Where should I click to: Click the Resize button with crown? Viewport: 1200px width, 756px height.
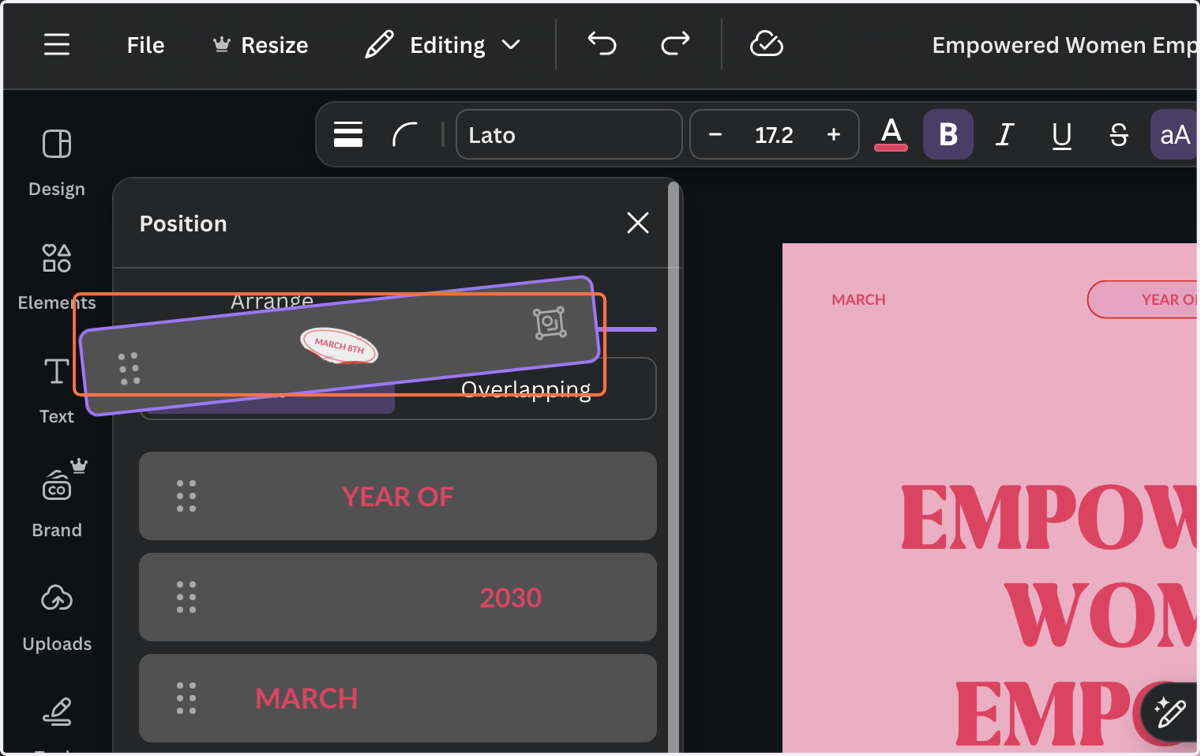coord(261,45)
